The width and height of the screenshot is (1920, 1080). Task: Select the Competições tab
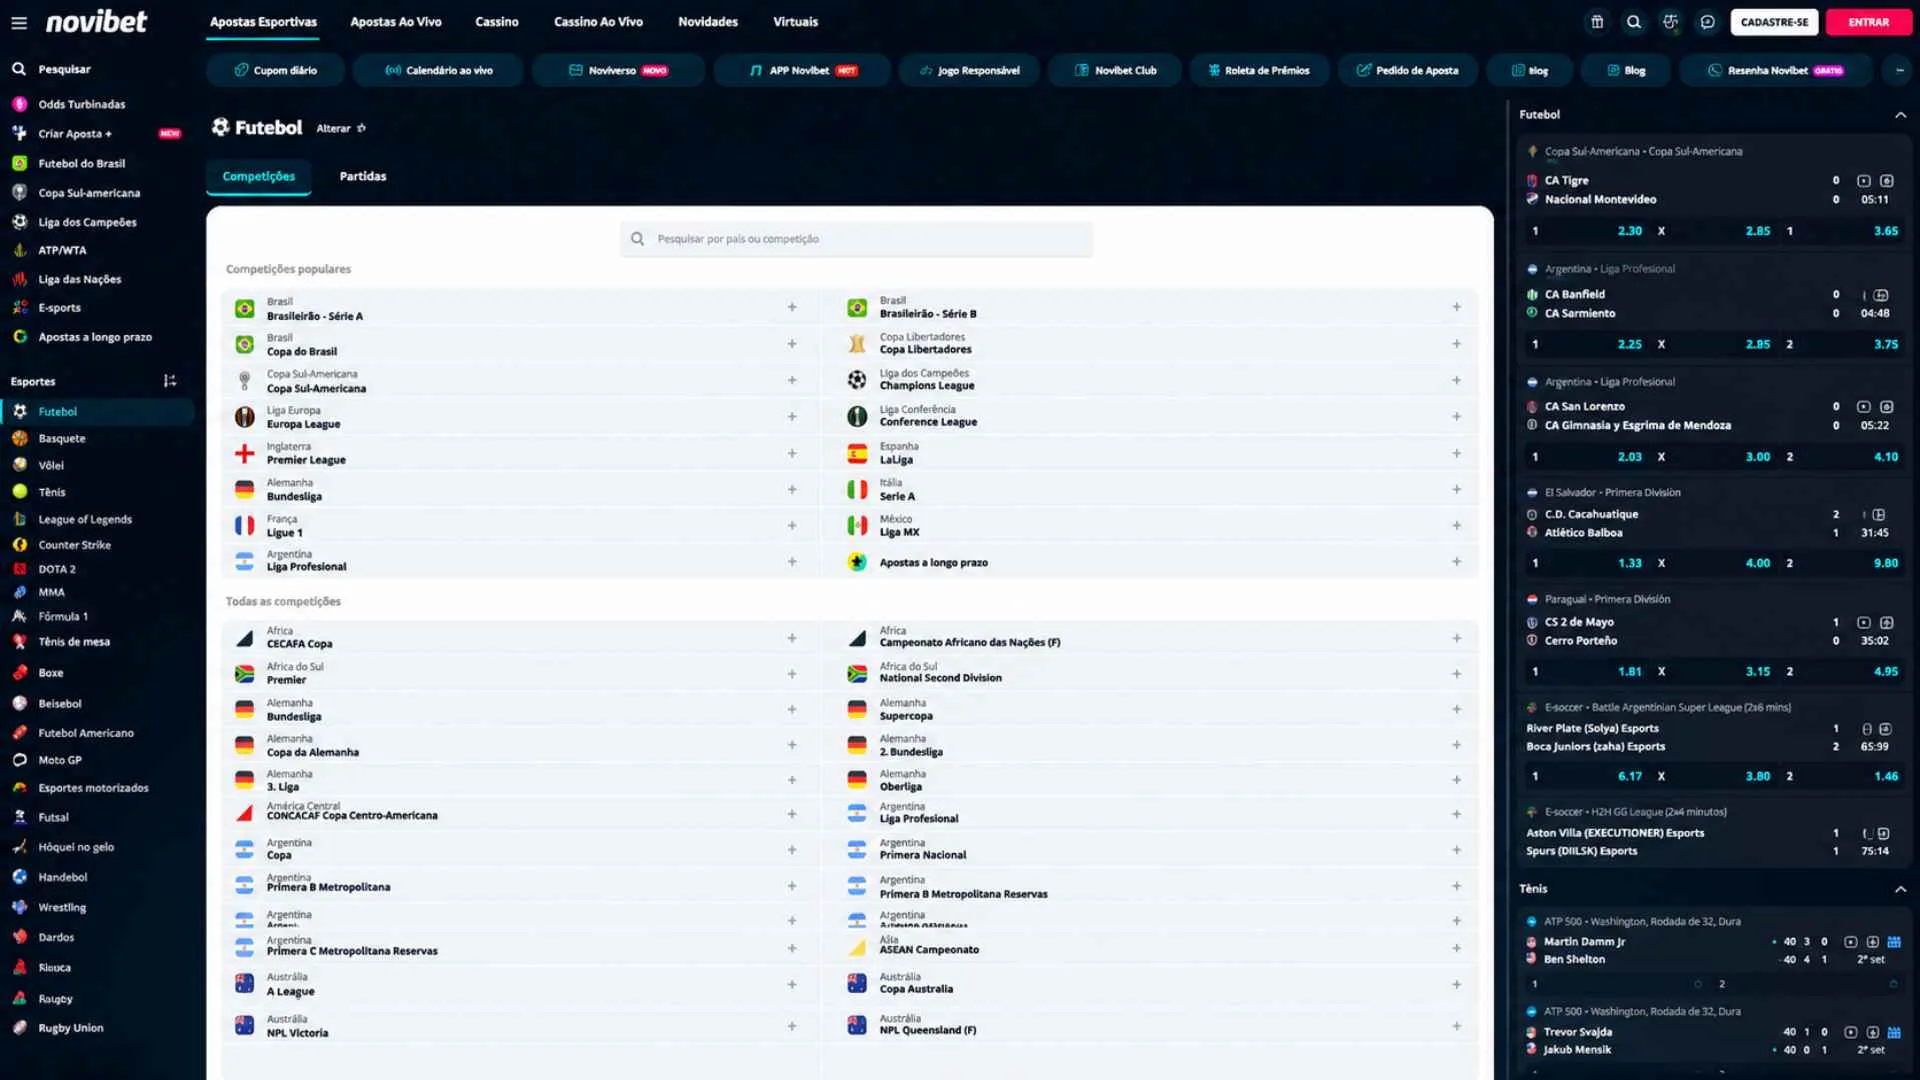tap(259, 176)
